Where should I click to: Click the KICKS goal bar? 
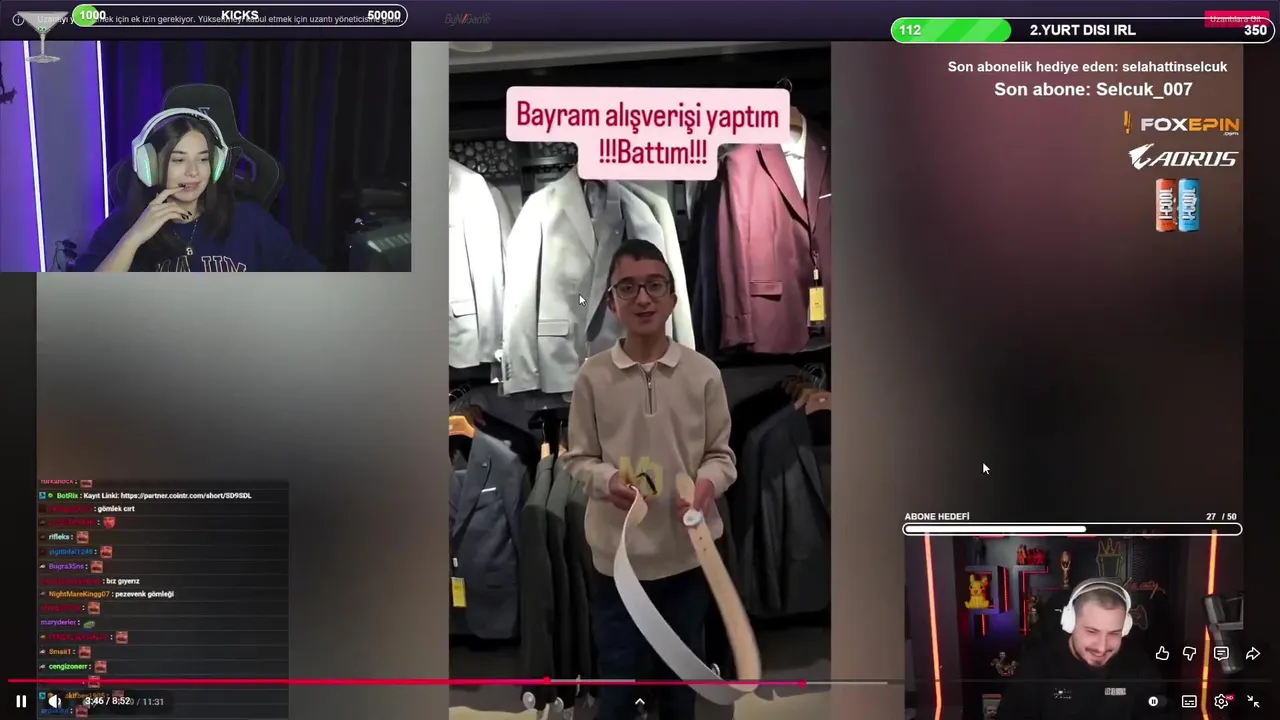click(x=240, y=15)
